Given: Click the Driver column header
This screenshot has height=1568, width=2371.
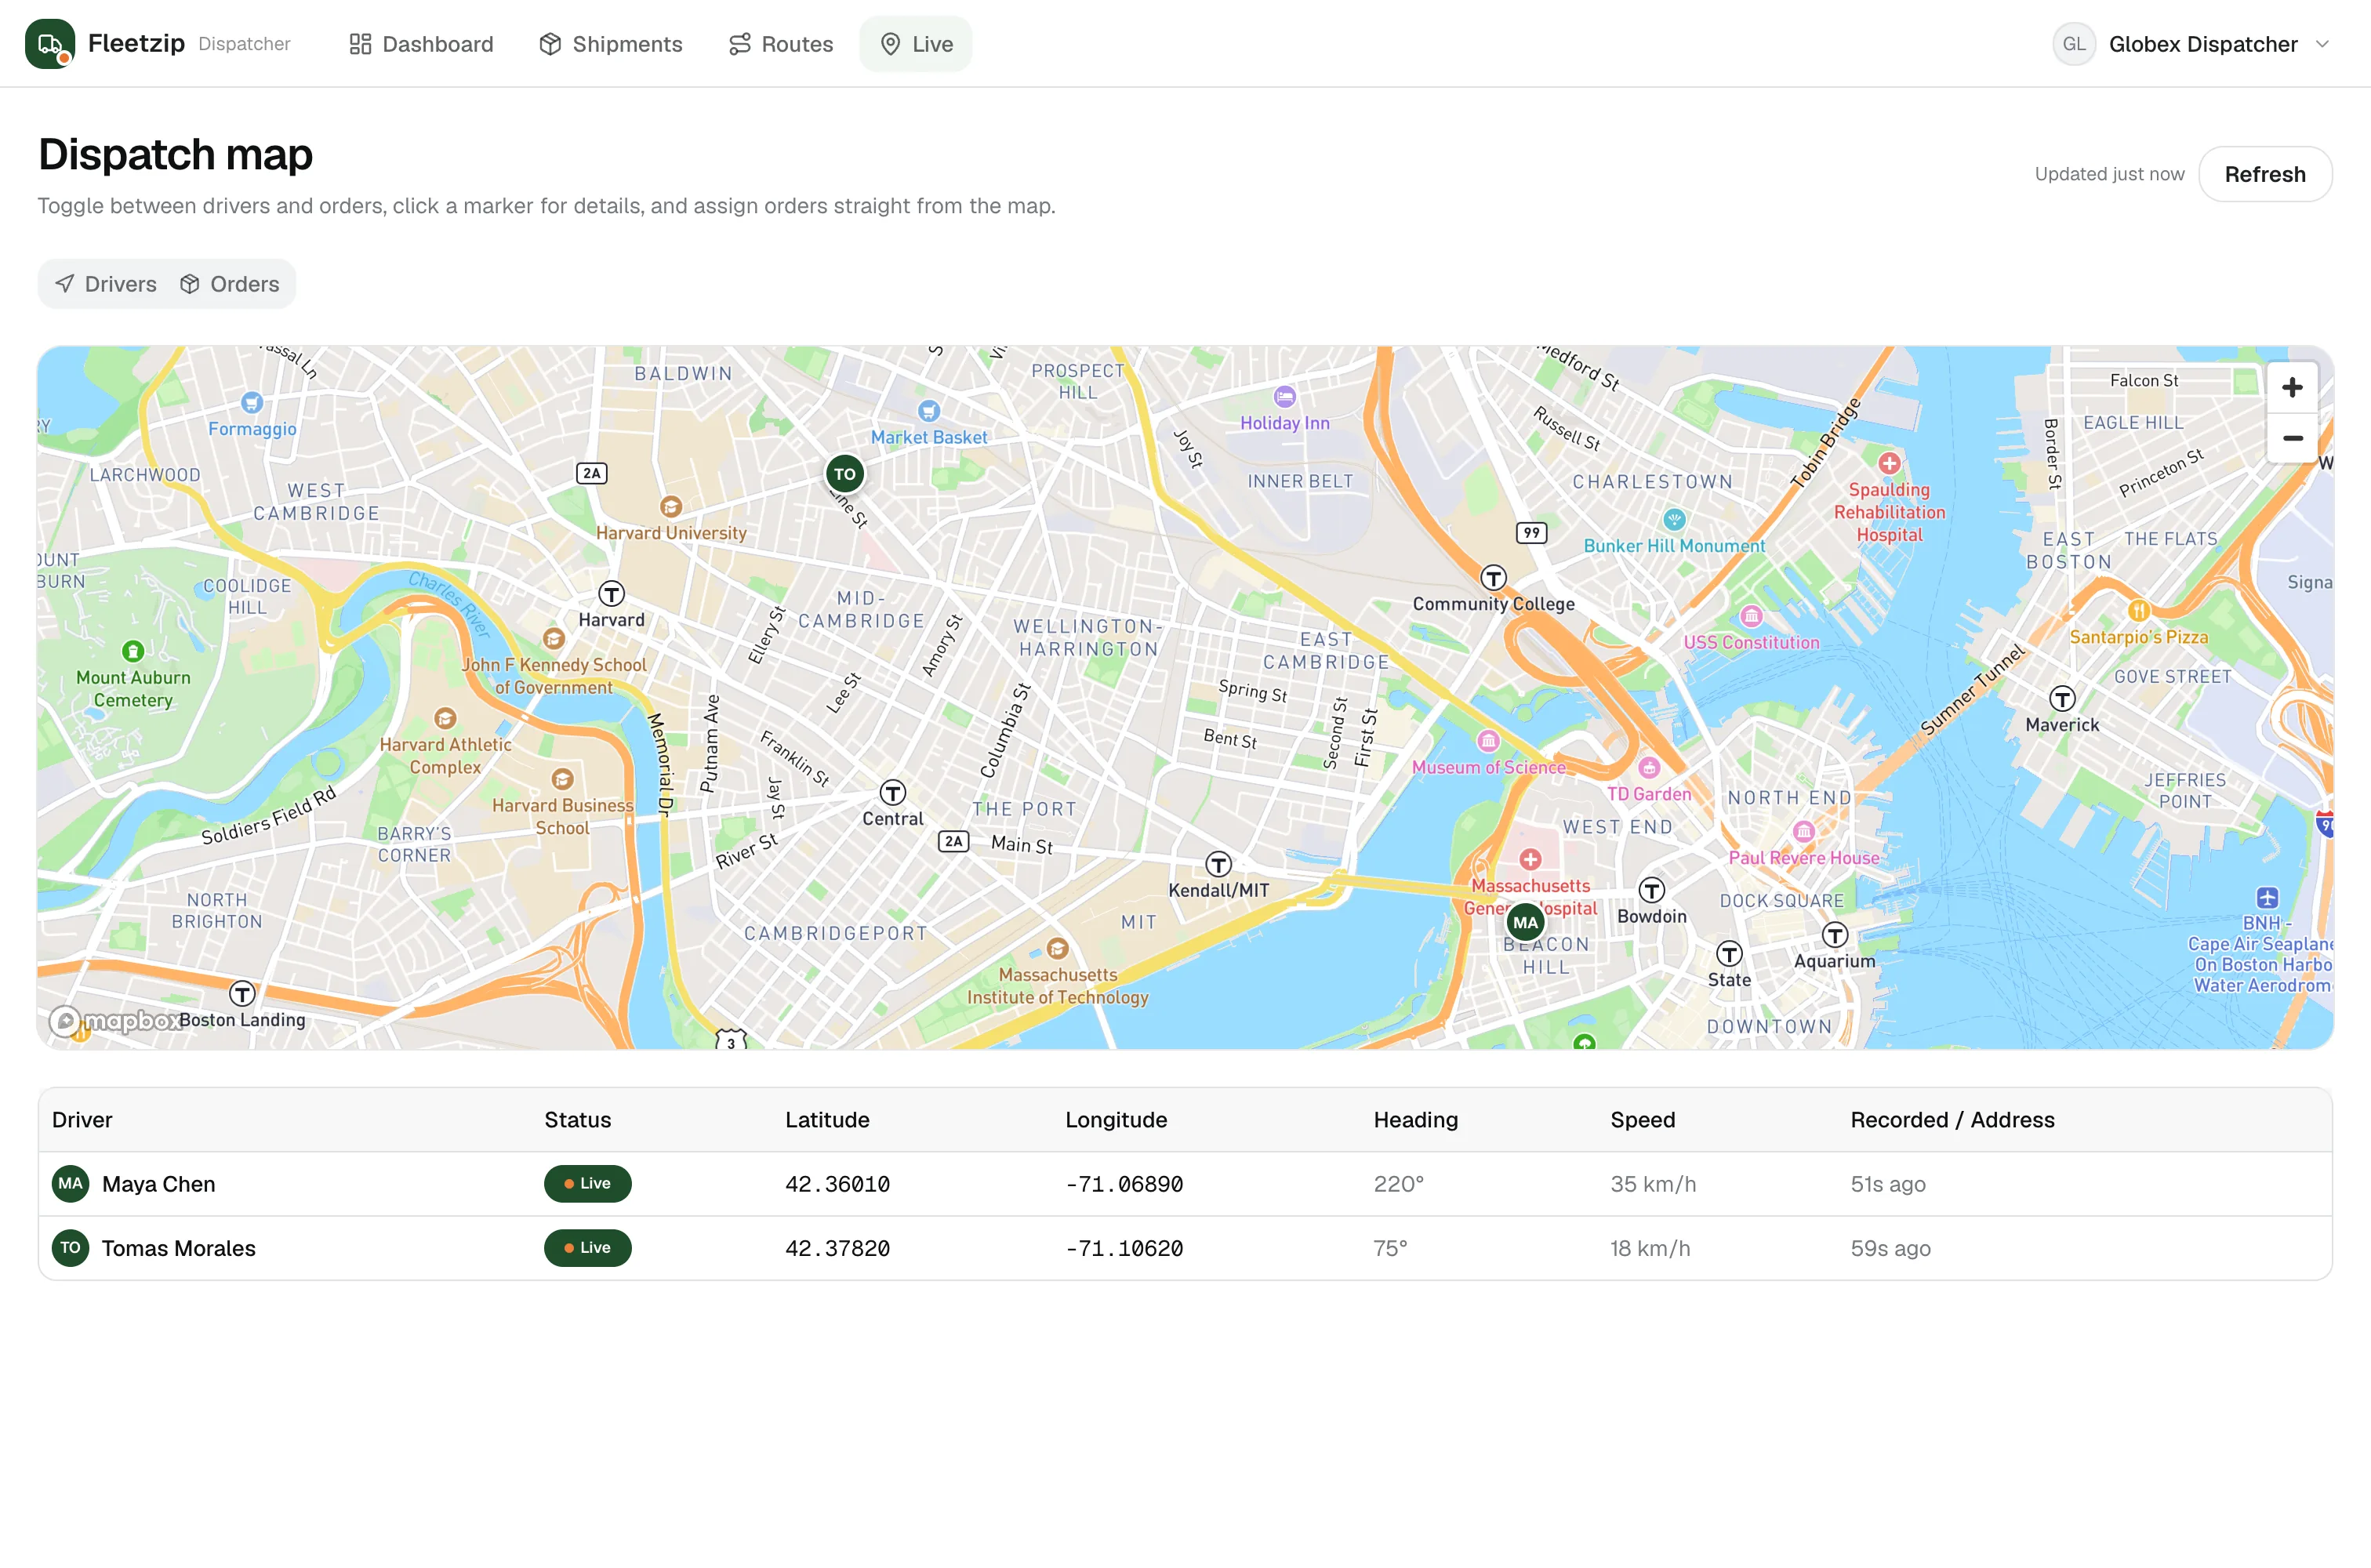Looking at the screenshot, I should click(x=82, y=1120).
